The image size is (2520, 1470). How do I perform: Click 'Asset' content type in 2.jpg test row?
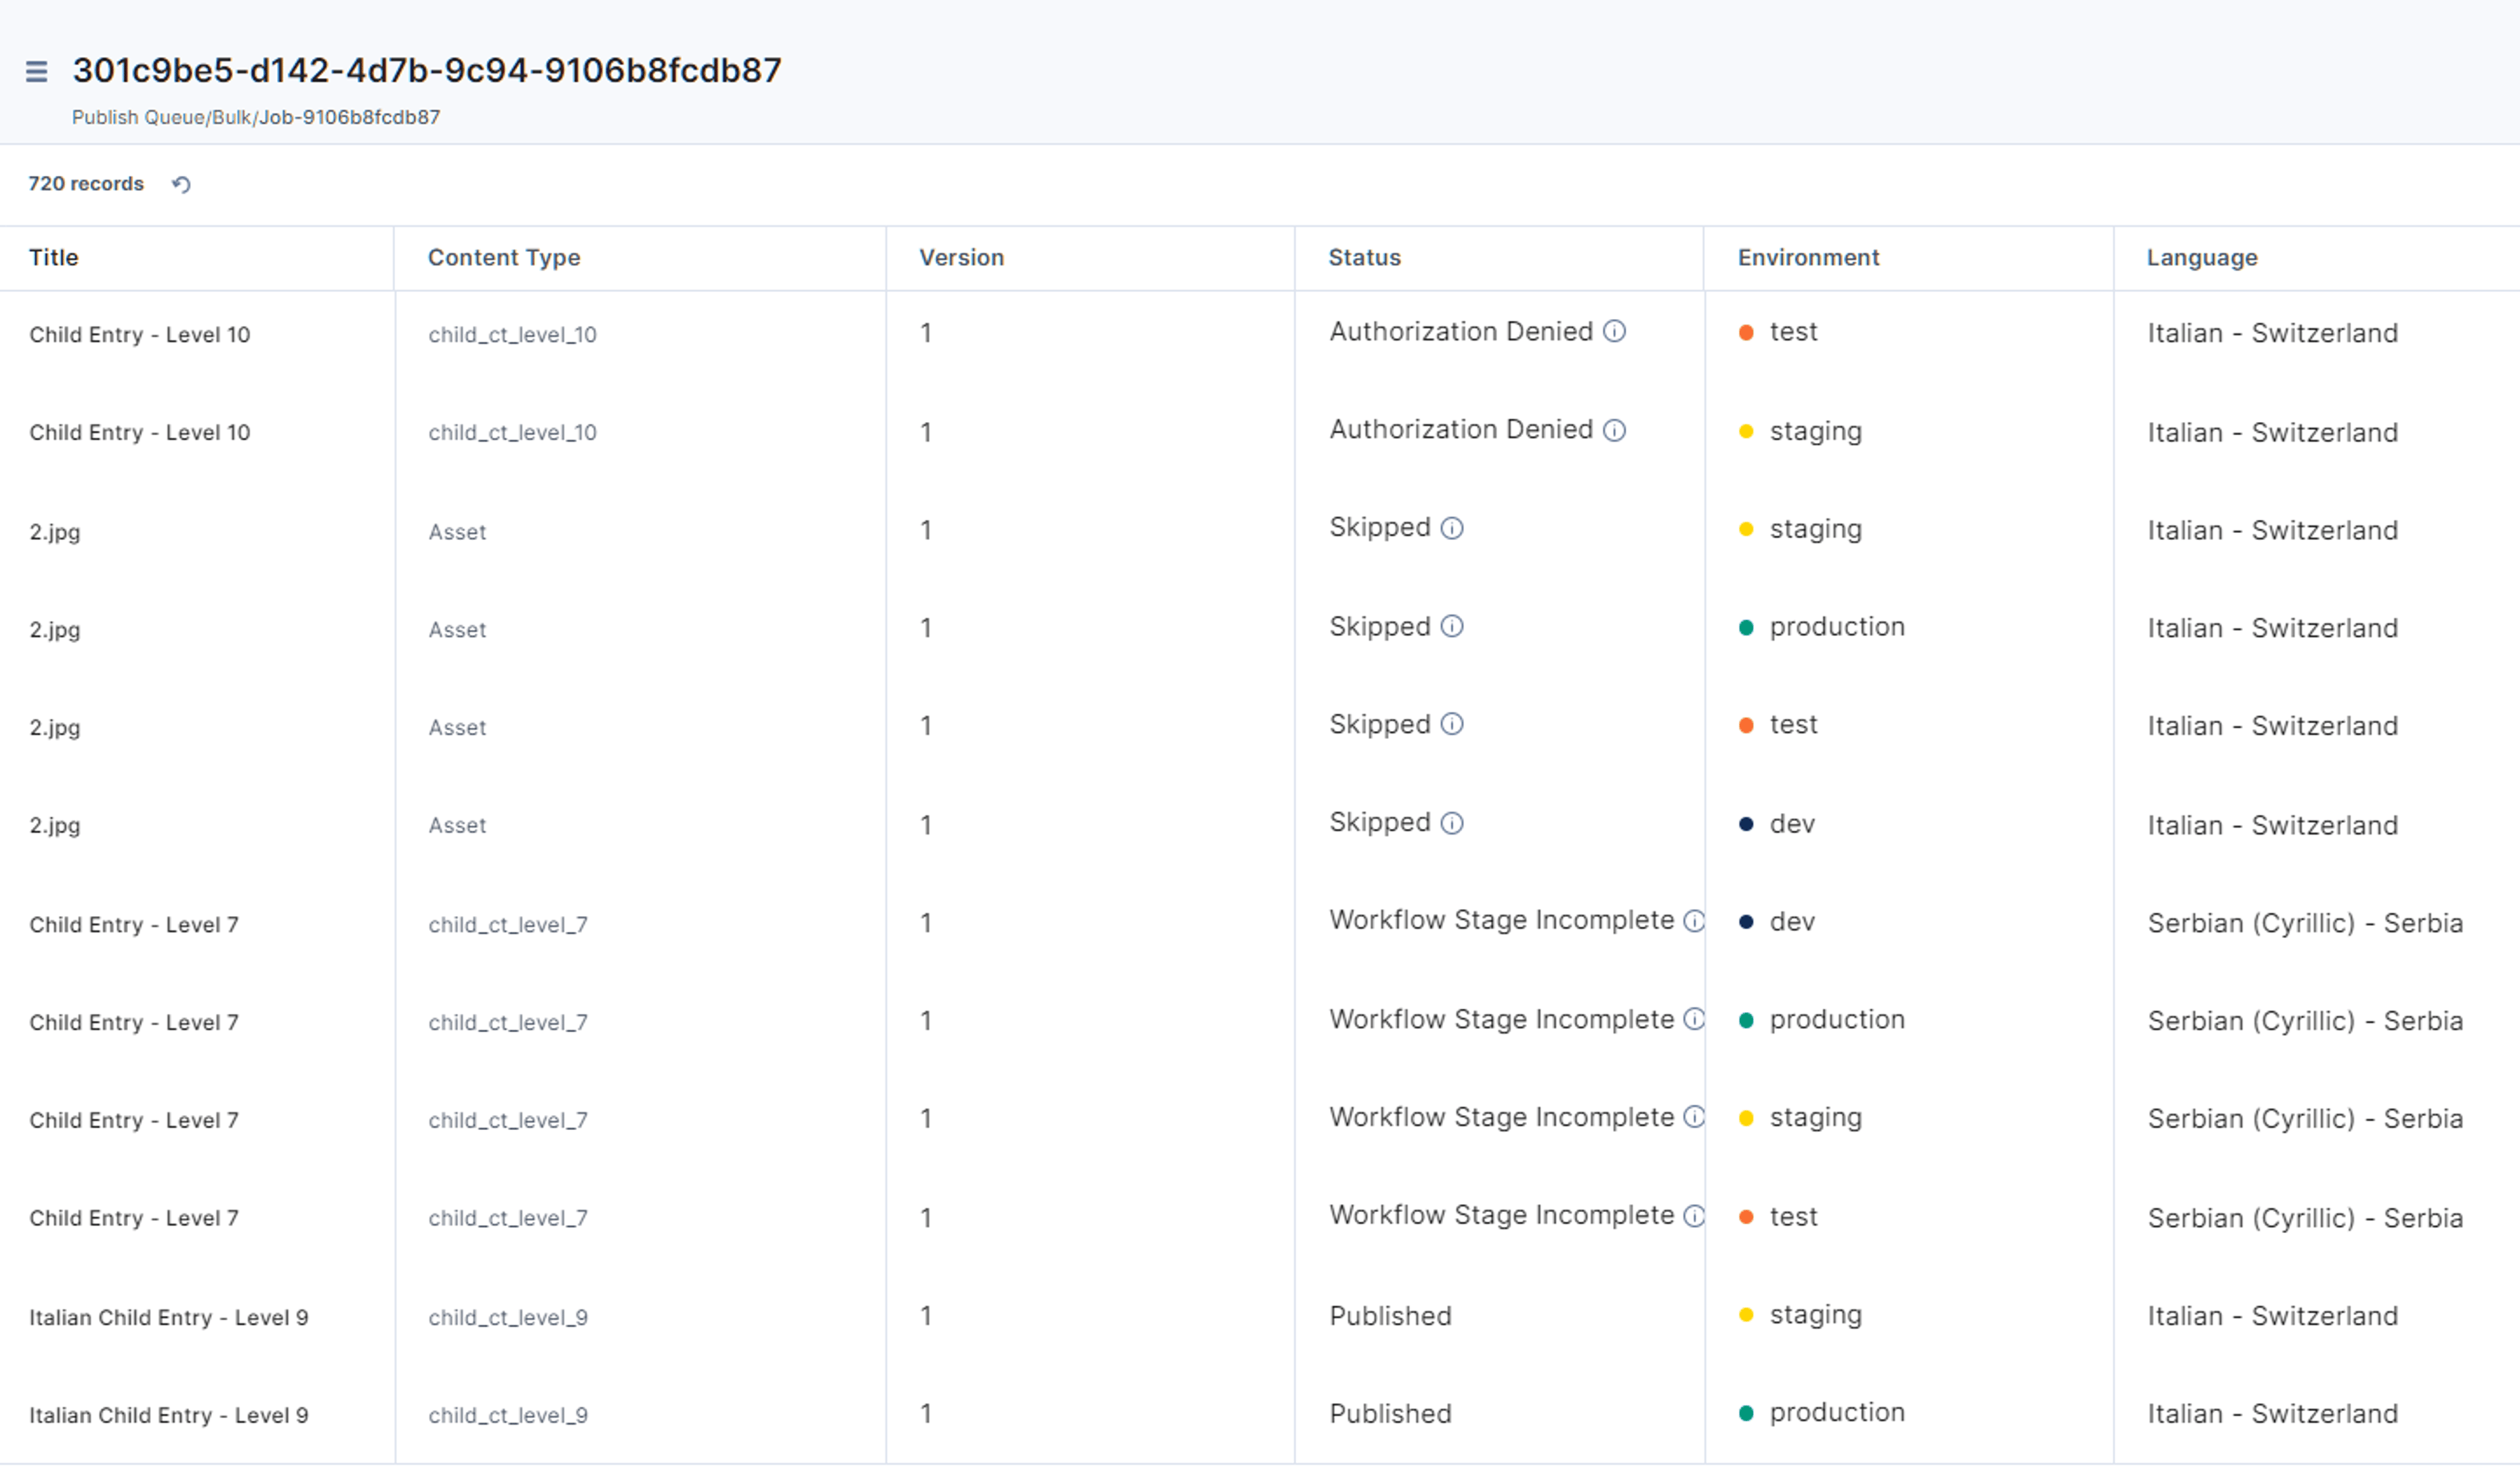(458, 728)
